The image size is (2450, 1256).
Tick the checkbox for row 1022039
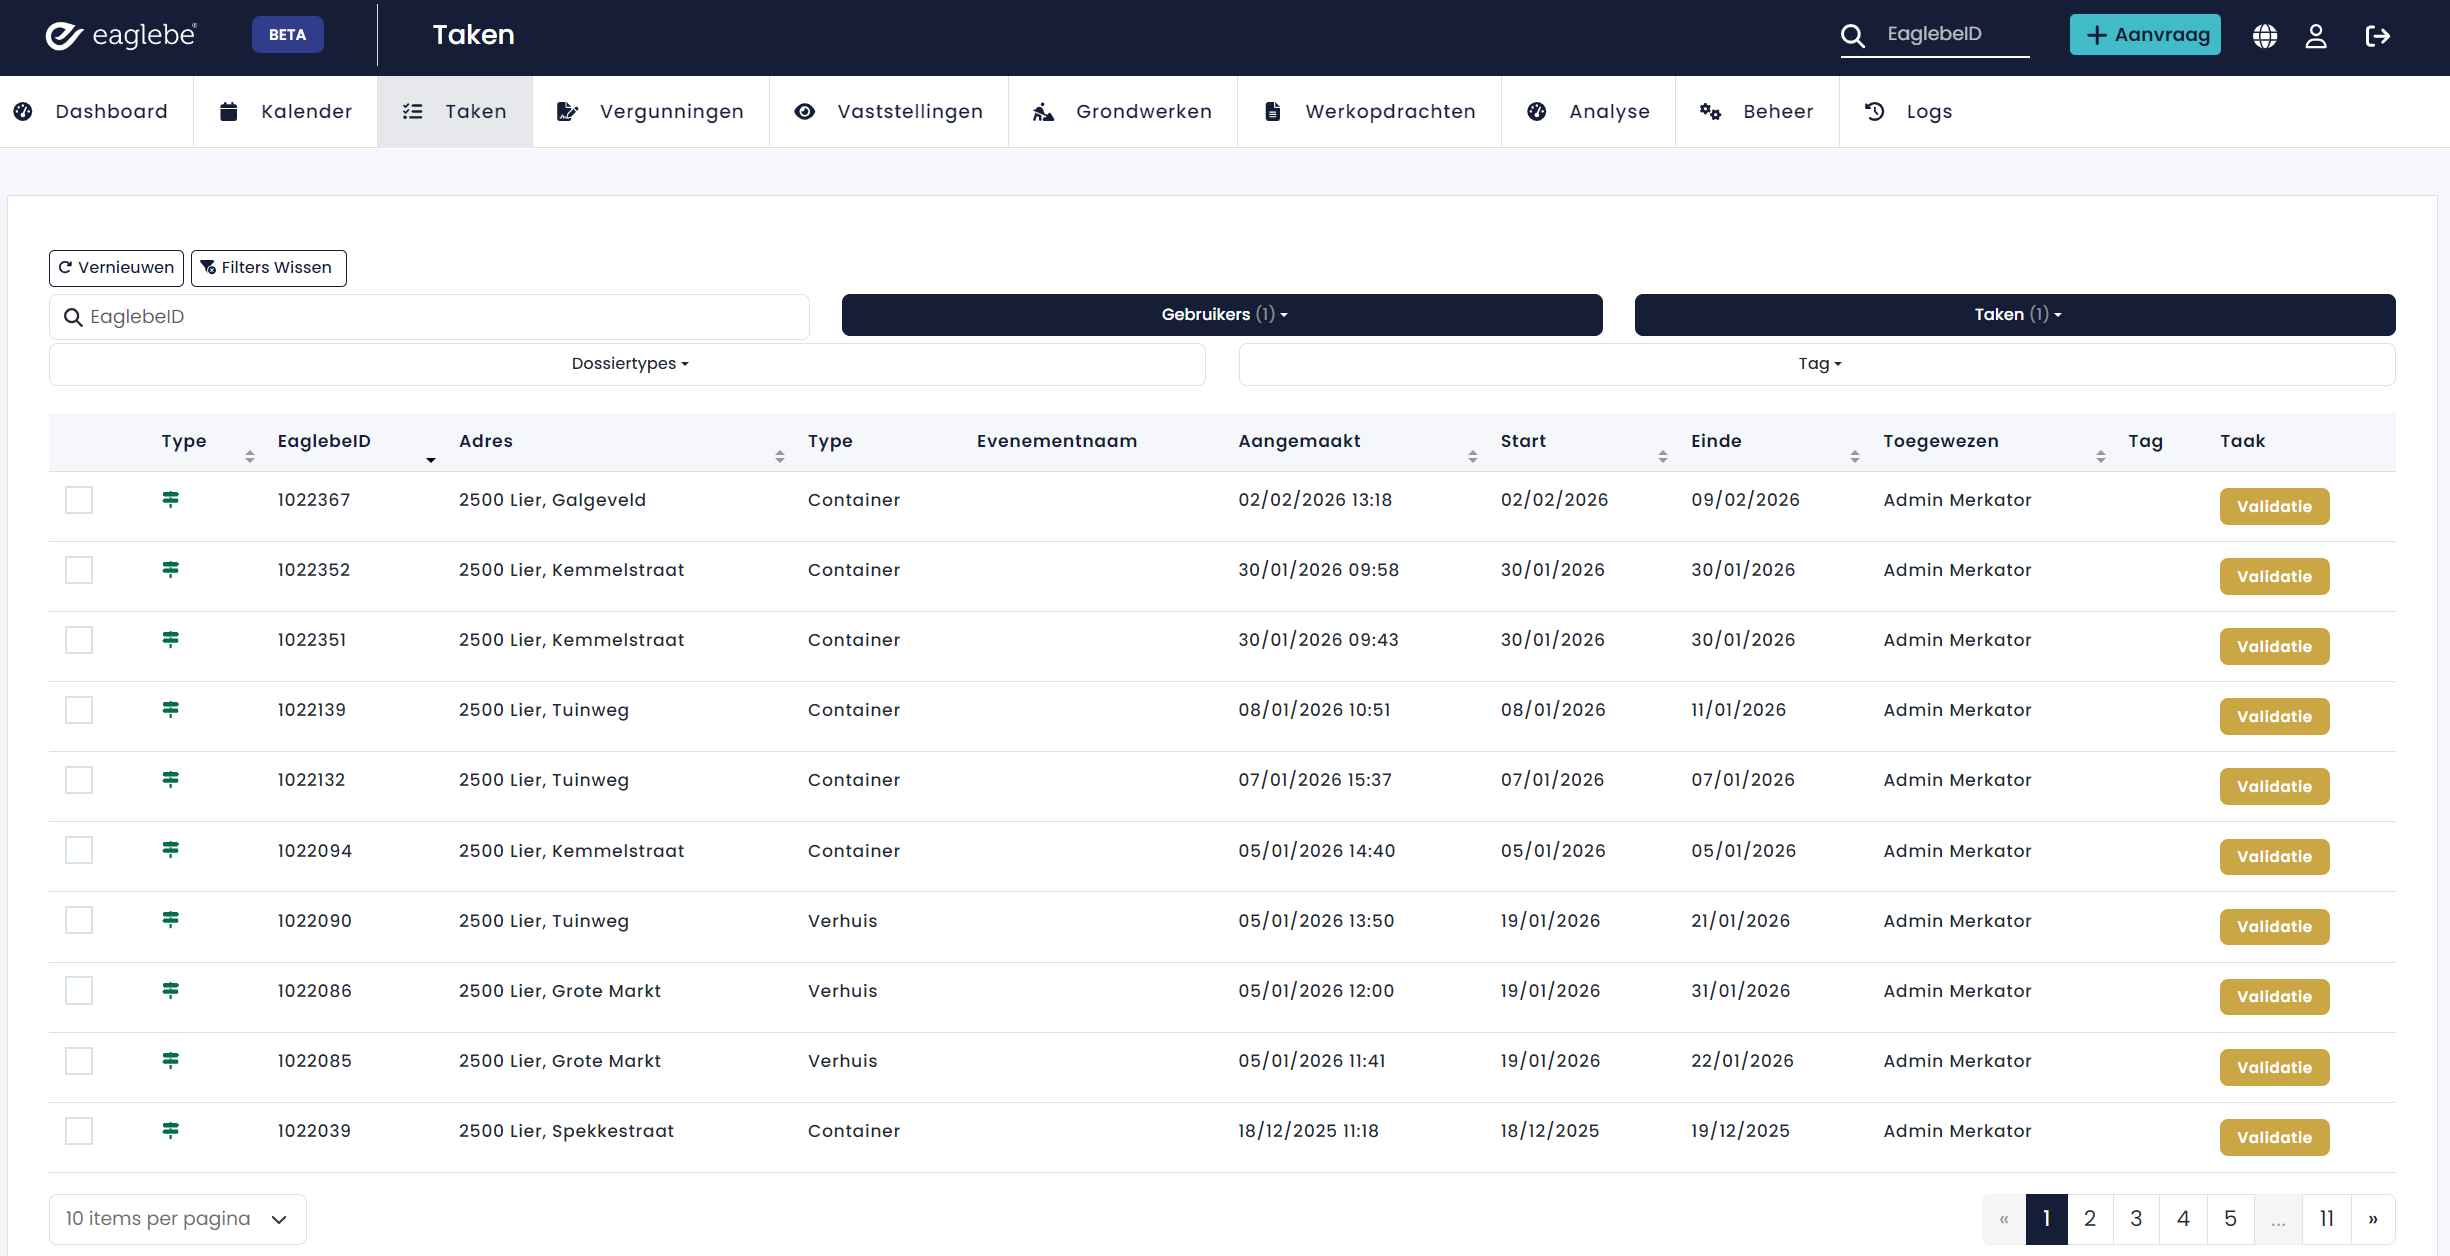tap(79, 1131)
